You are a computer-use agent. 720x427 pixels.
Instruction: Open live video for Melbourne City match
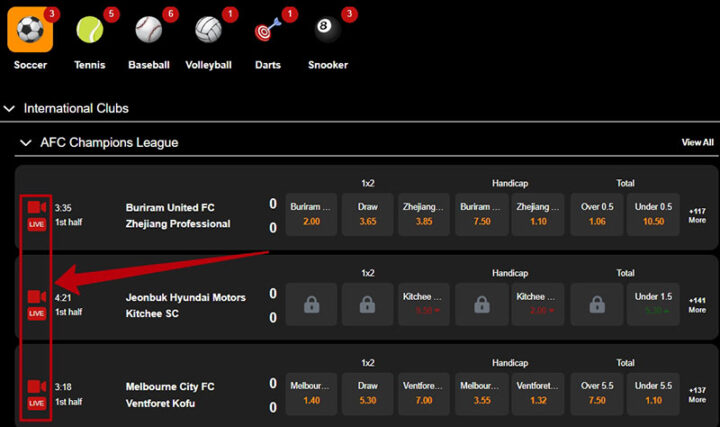(37, 387)
